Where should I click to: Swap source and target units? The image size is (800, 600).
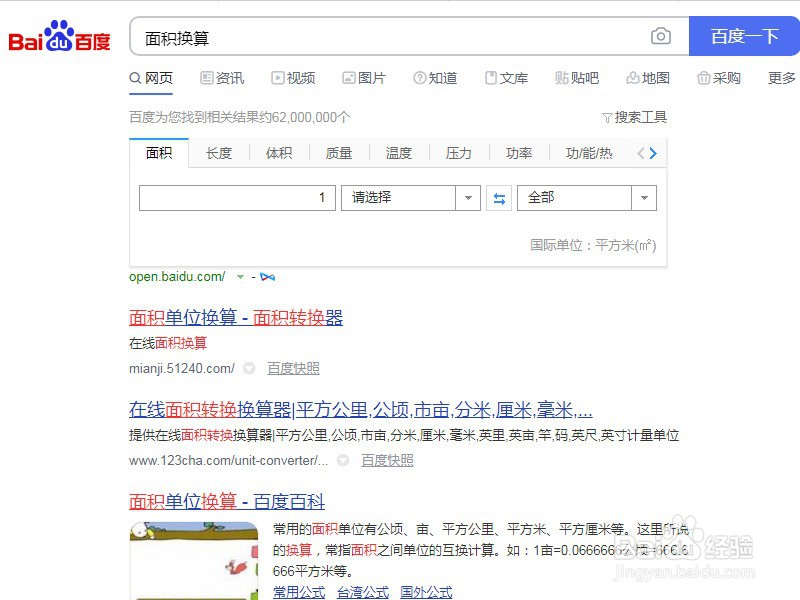point(499,198)
